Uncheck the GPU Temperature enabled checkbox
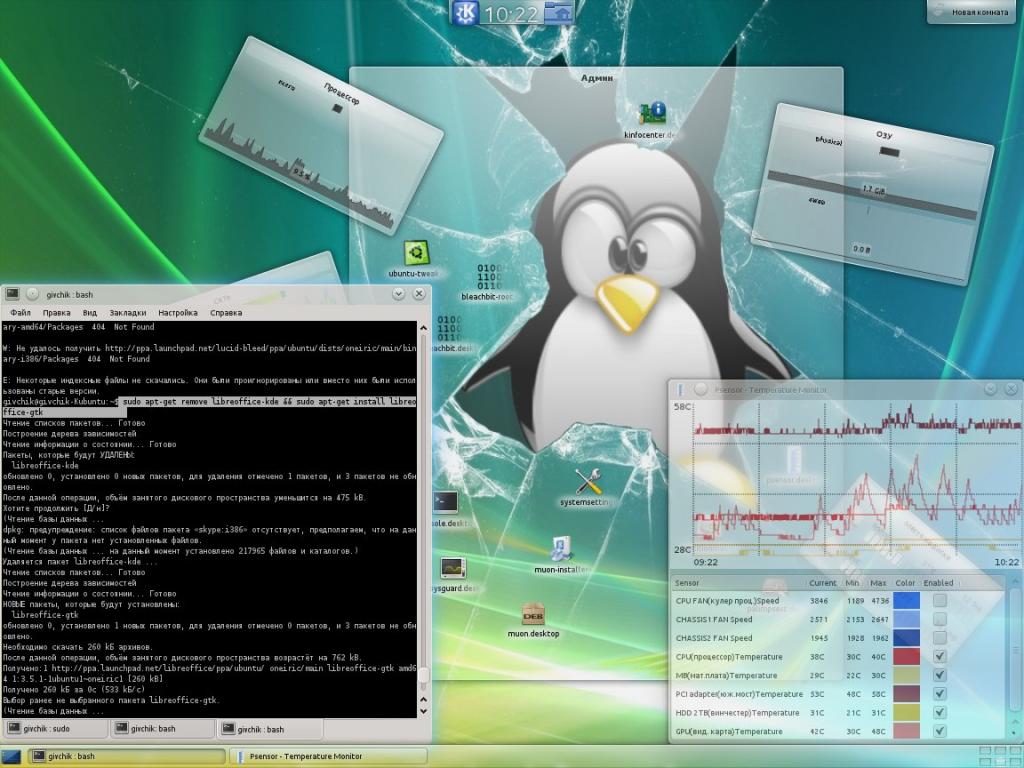 click(939, 731)
